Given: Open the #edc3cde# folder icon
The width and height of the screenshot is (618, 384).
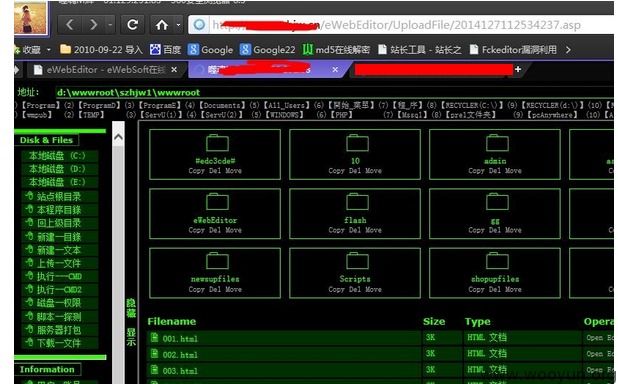Looking at the screenshot, I should (x=217, y=144).
